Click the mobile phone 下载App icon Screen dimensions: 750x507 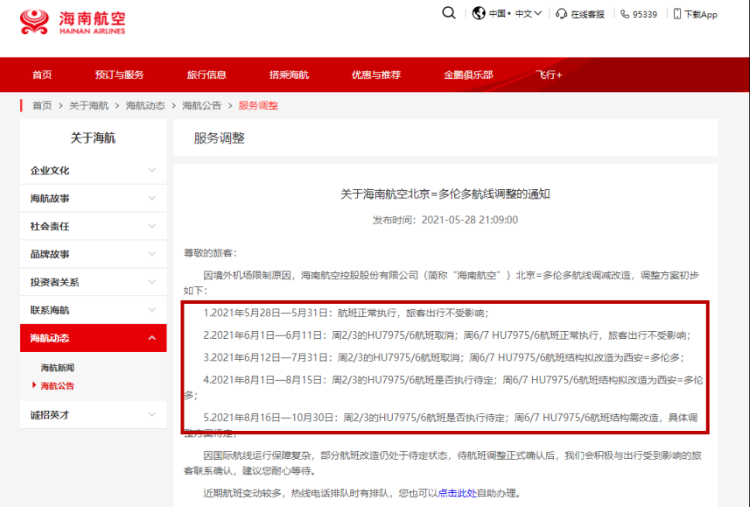pyautogui.click(x=677, y=14)
